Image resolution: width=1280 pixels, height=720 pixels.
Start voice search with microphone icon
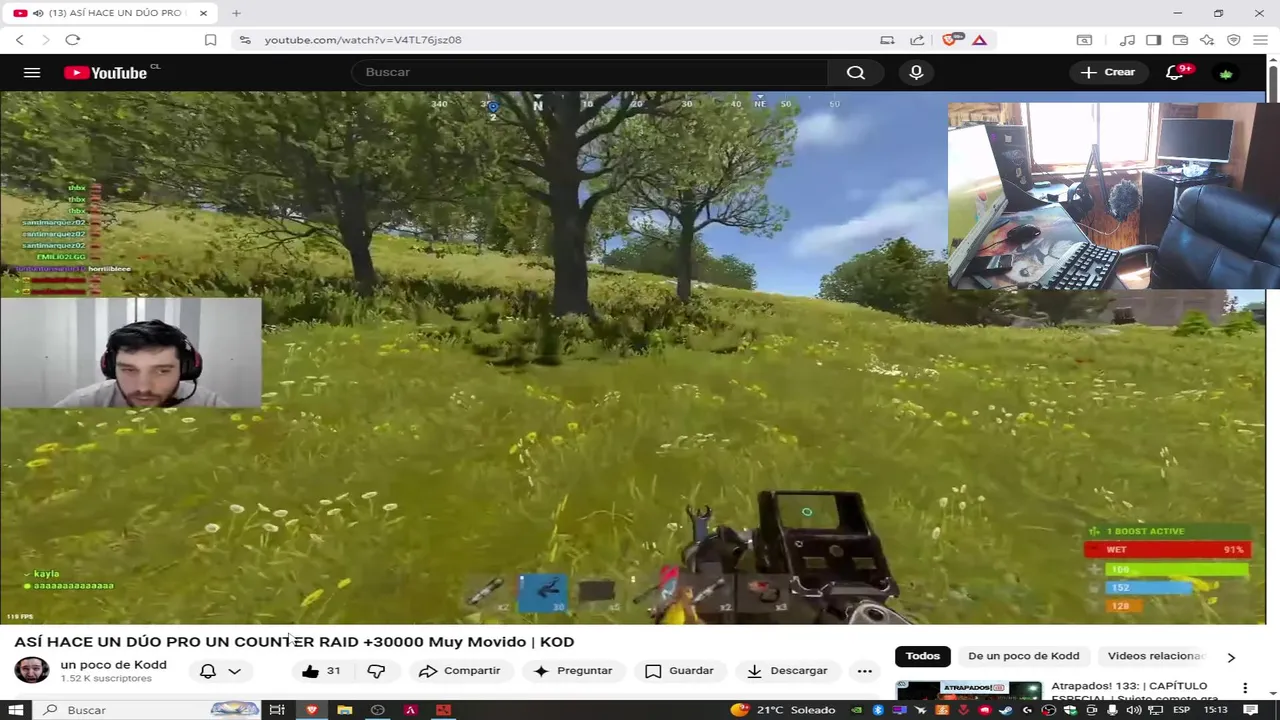click(x=916, y=72)
